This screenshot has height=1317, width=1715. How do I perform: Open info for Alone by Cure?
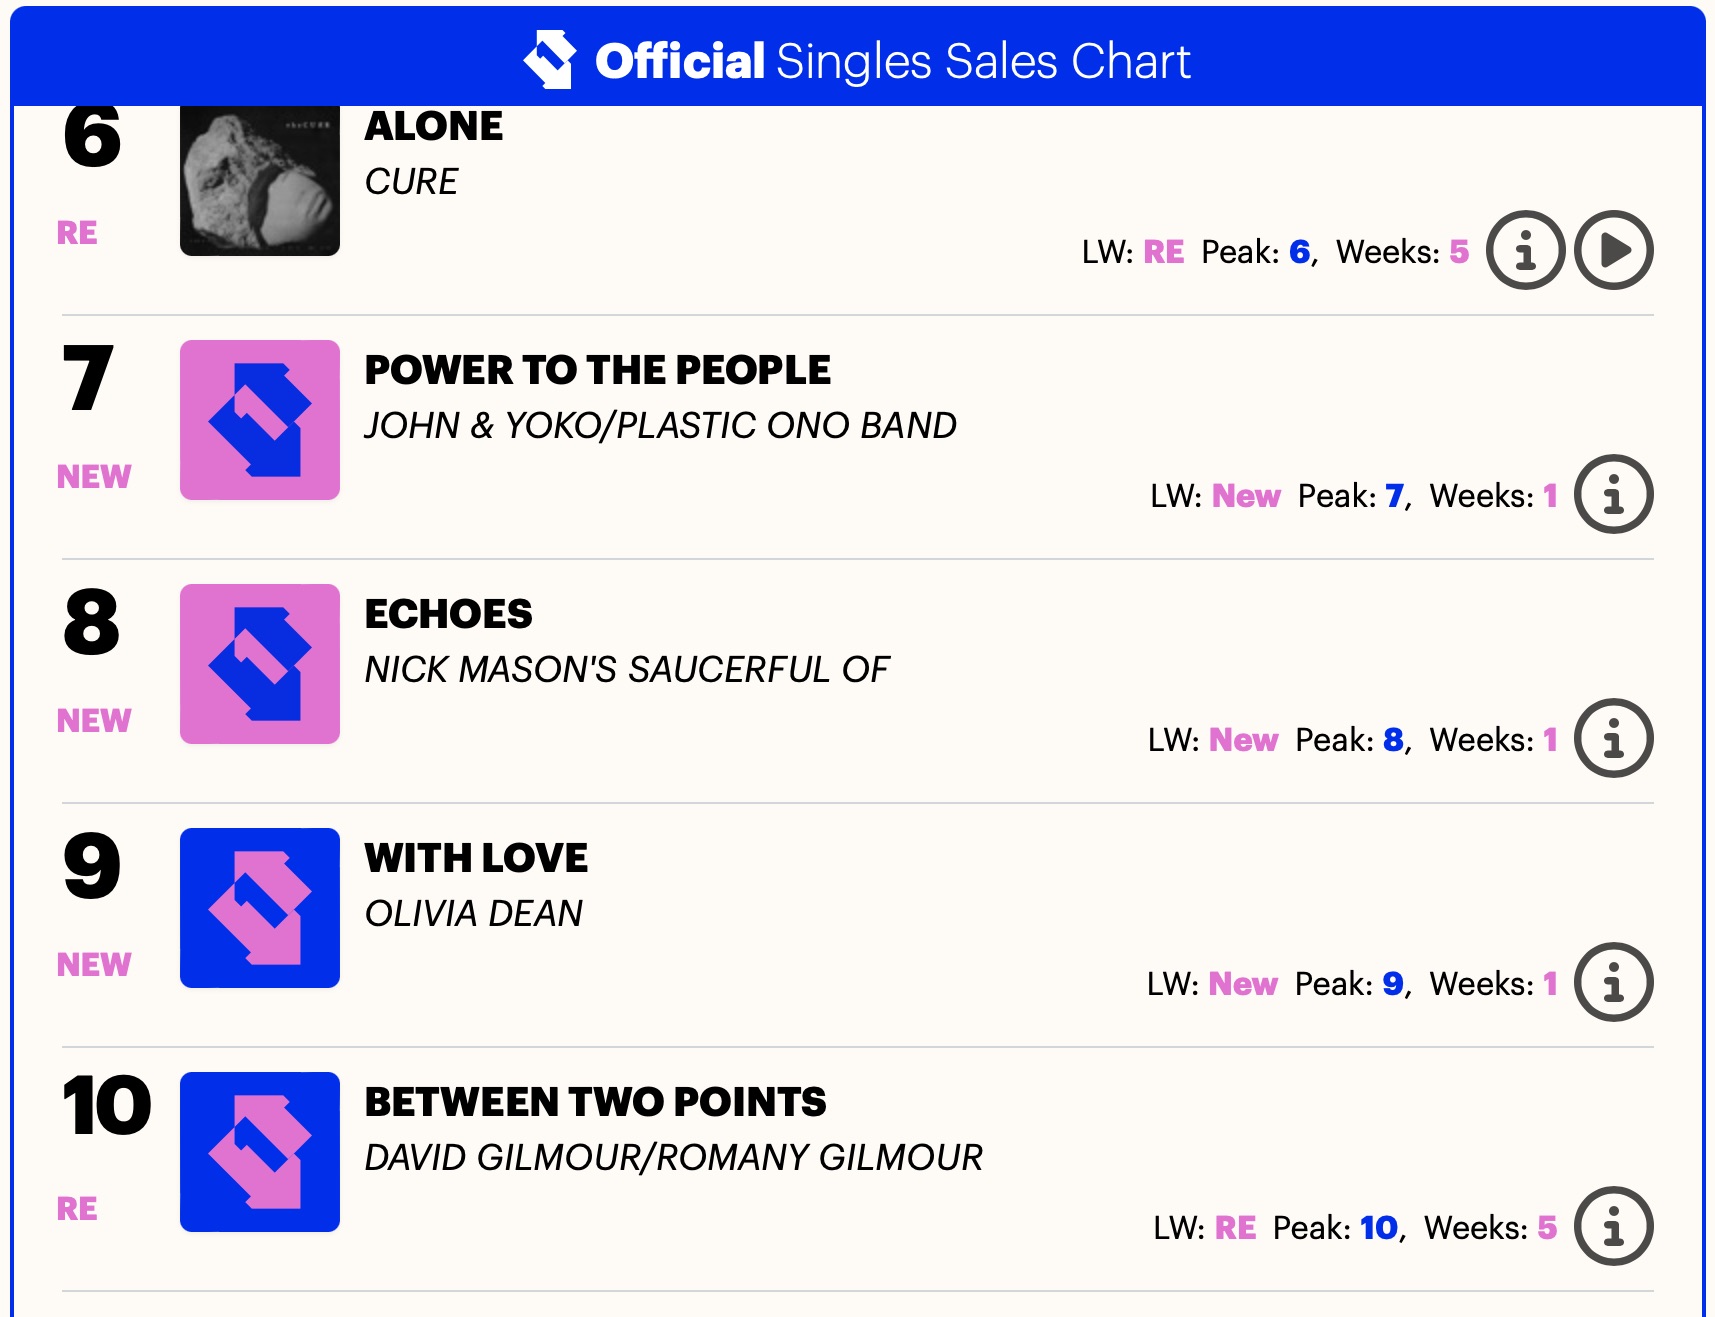[x=1525, y=250]
